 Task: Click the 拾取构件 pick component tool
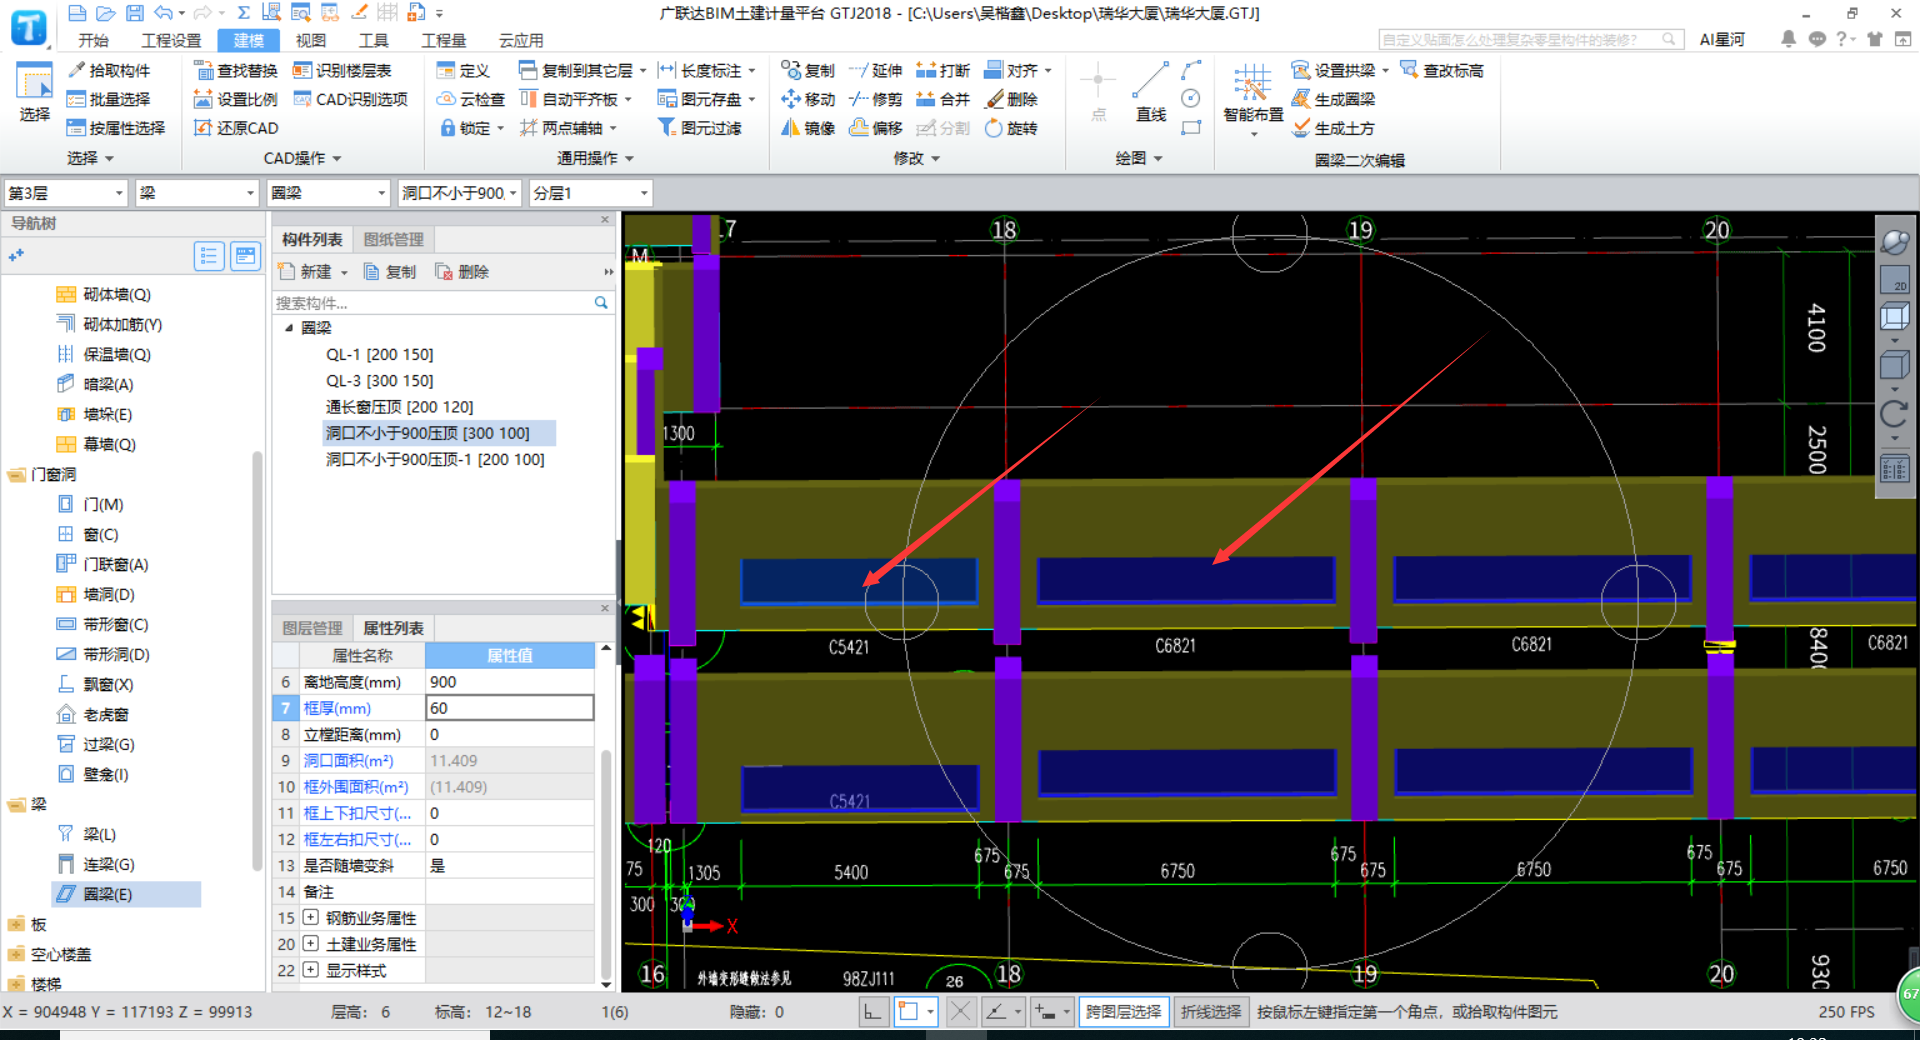click(108, 70)
